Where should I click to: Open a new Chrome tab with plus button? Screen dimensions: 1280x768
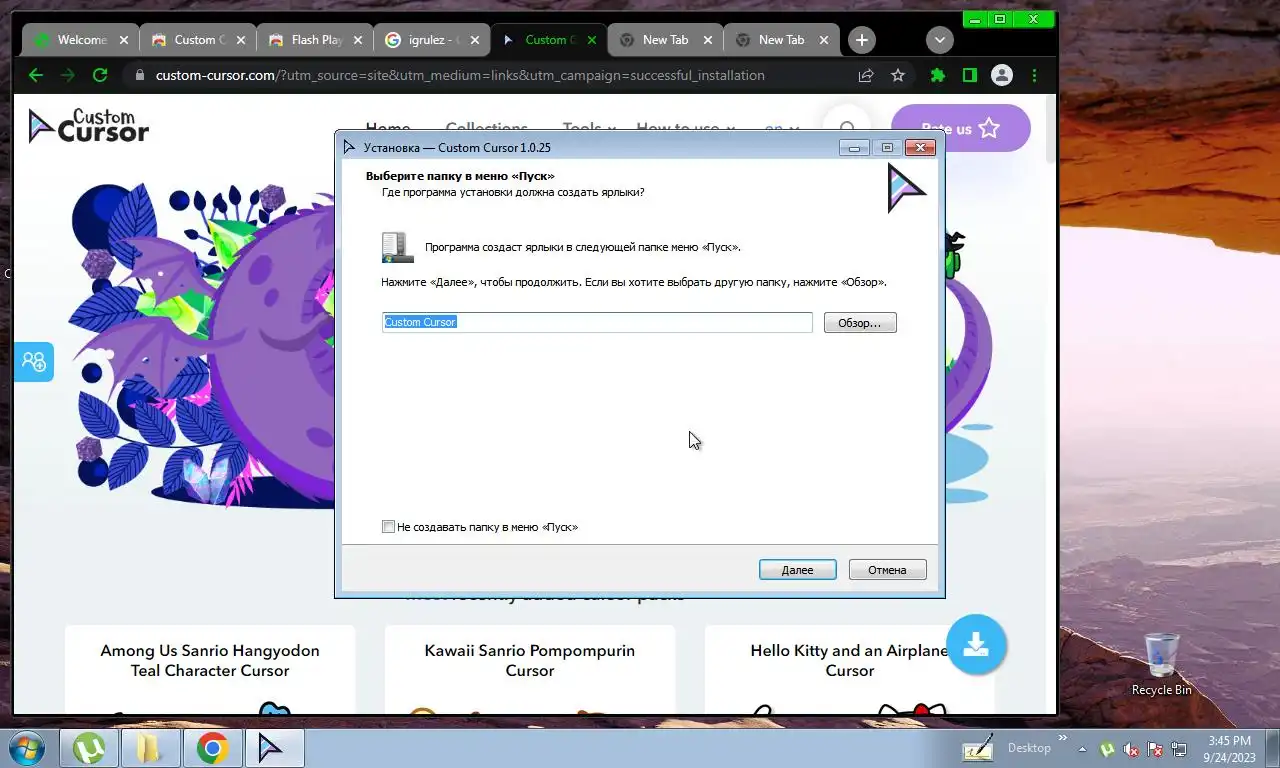(862, 40)
